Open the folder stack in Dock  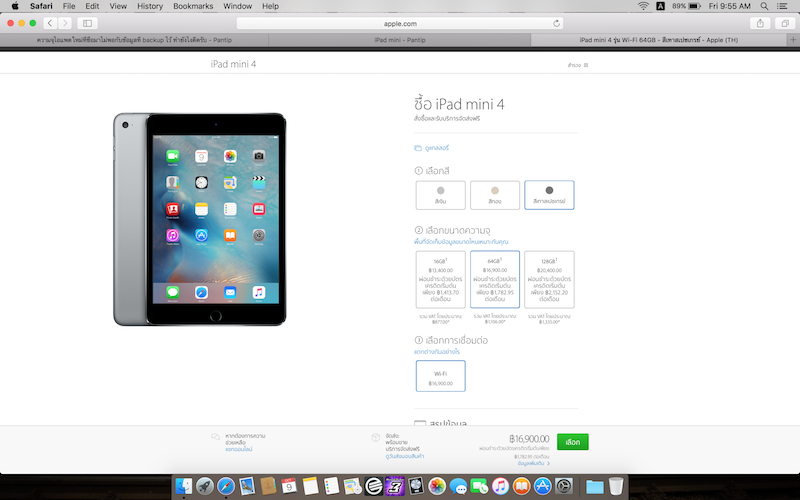594,486
